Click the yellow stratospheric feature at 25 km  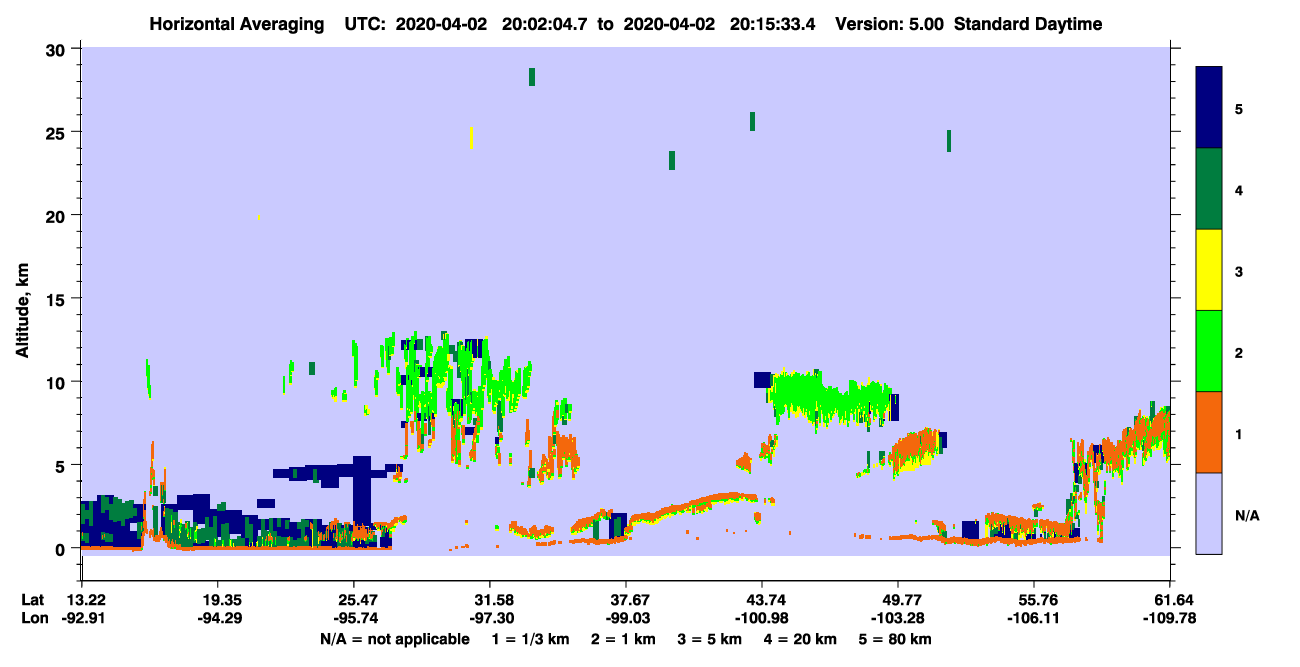[471, 138]
